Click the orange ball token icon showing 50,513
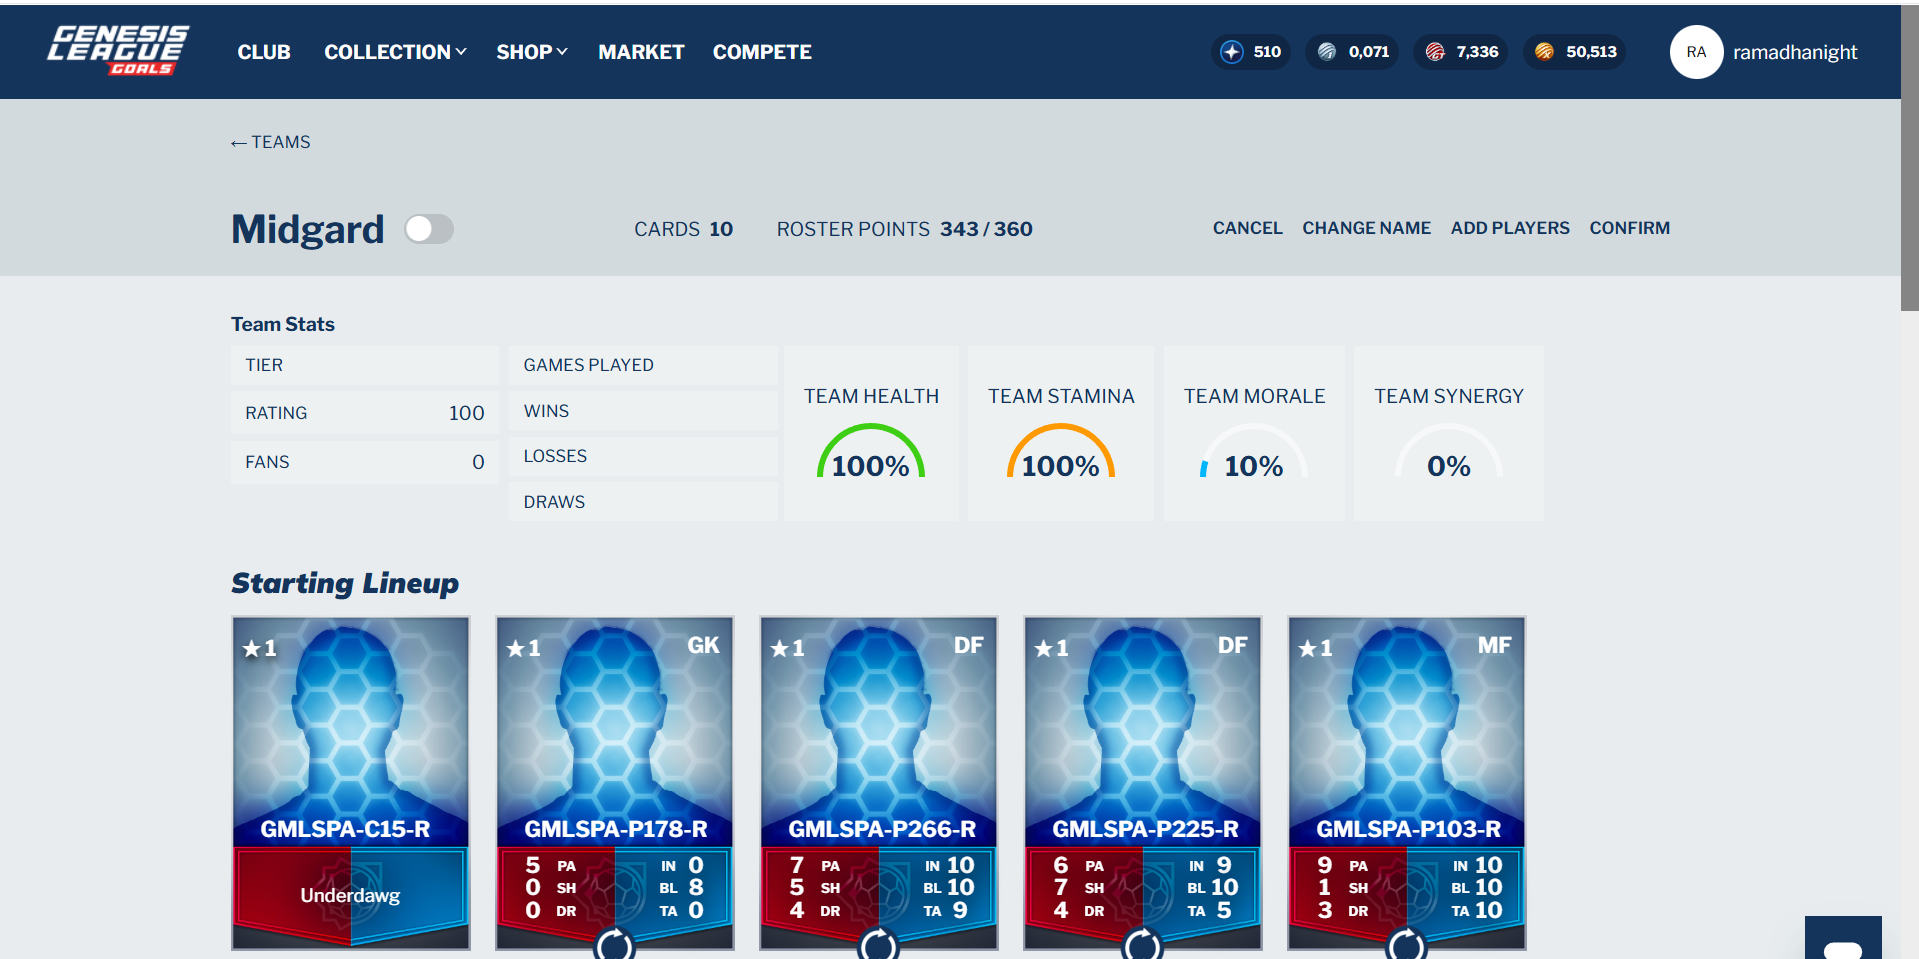 [x=1545, y=52]
